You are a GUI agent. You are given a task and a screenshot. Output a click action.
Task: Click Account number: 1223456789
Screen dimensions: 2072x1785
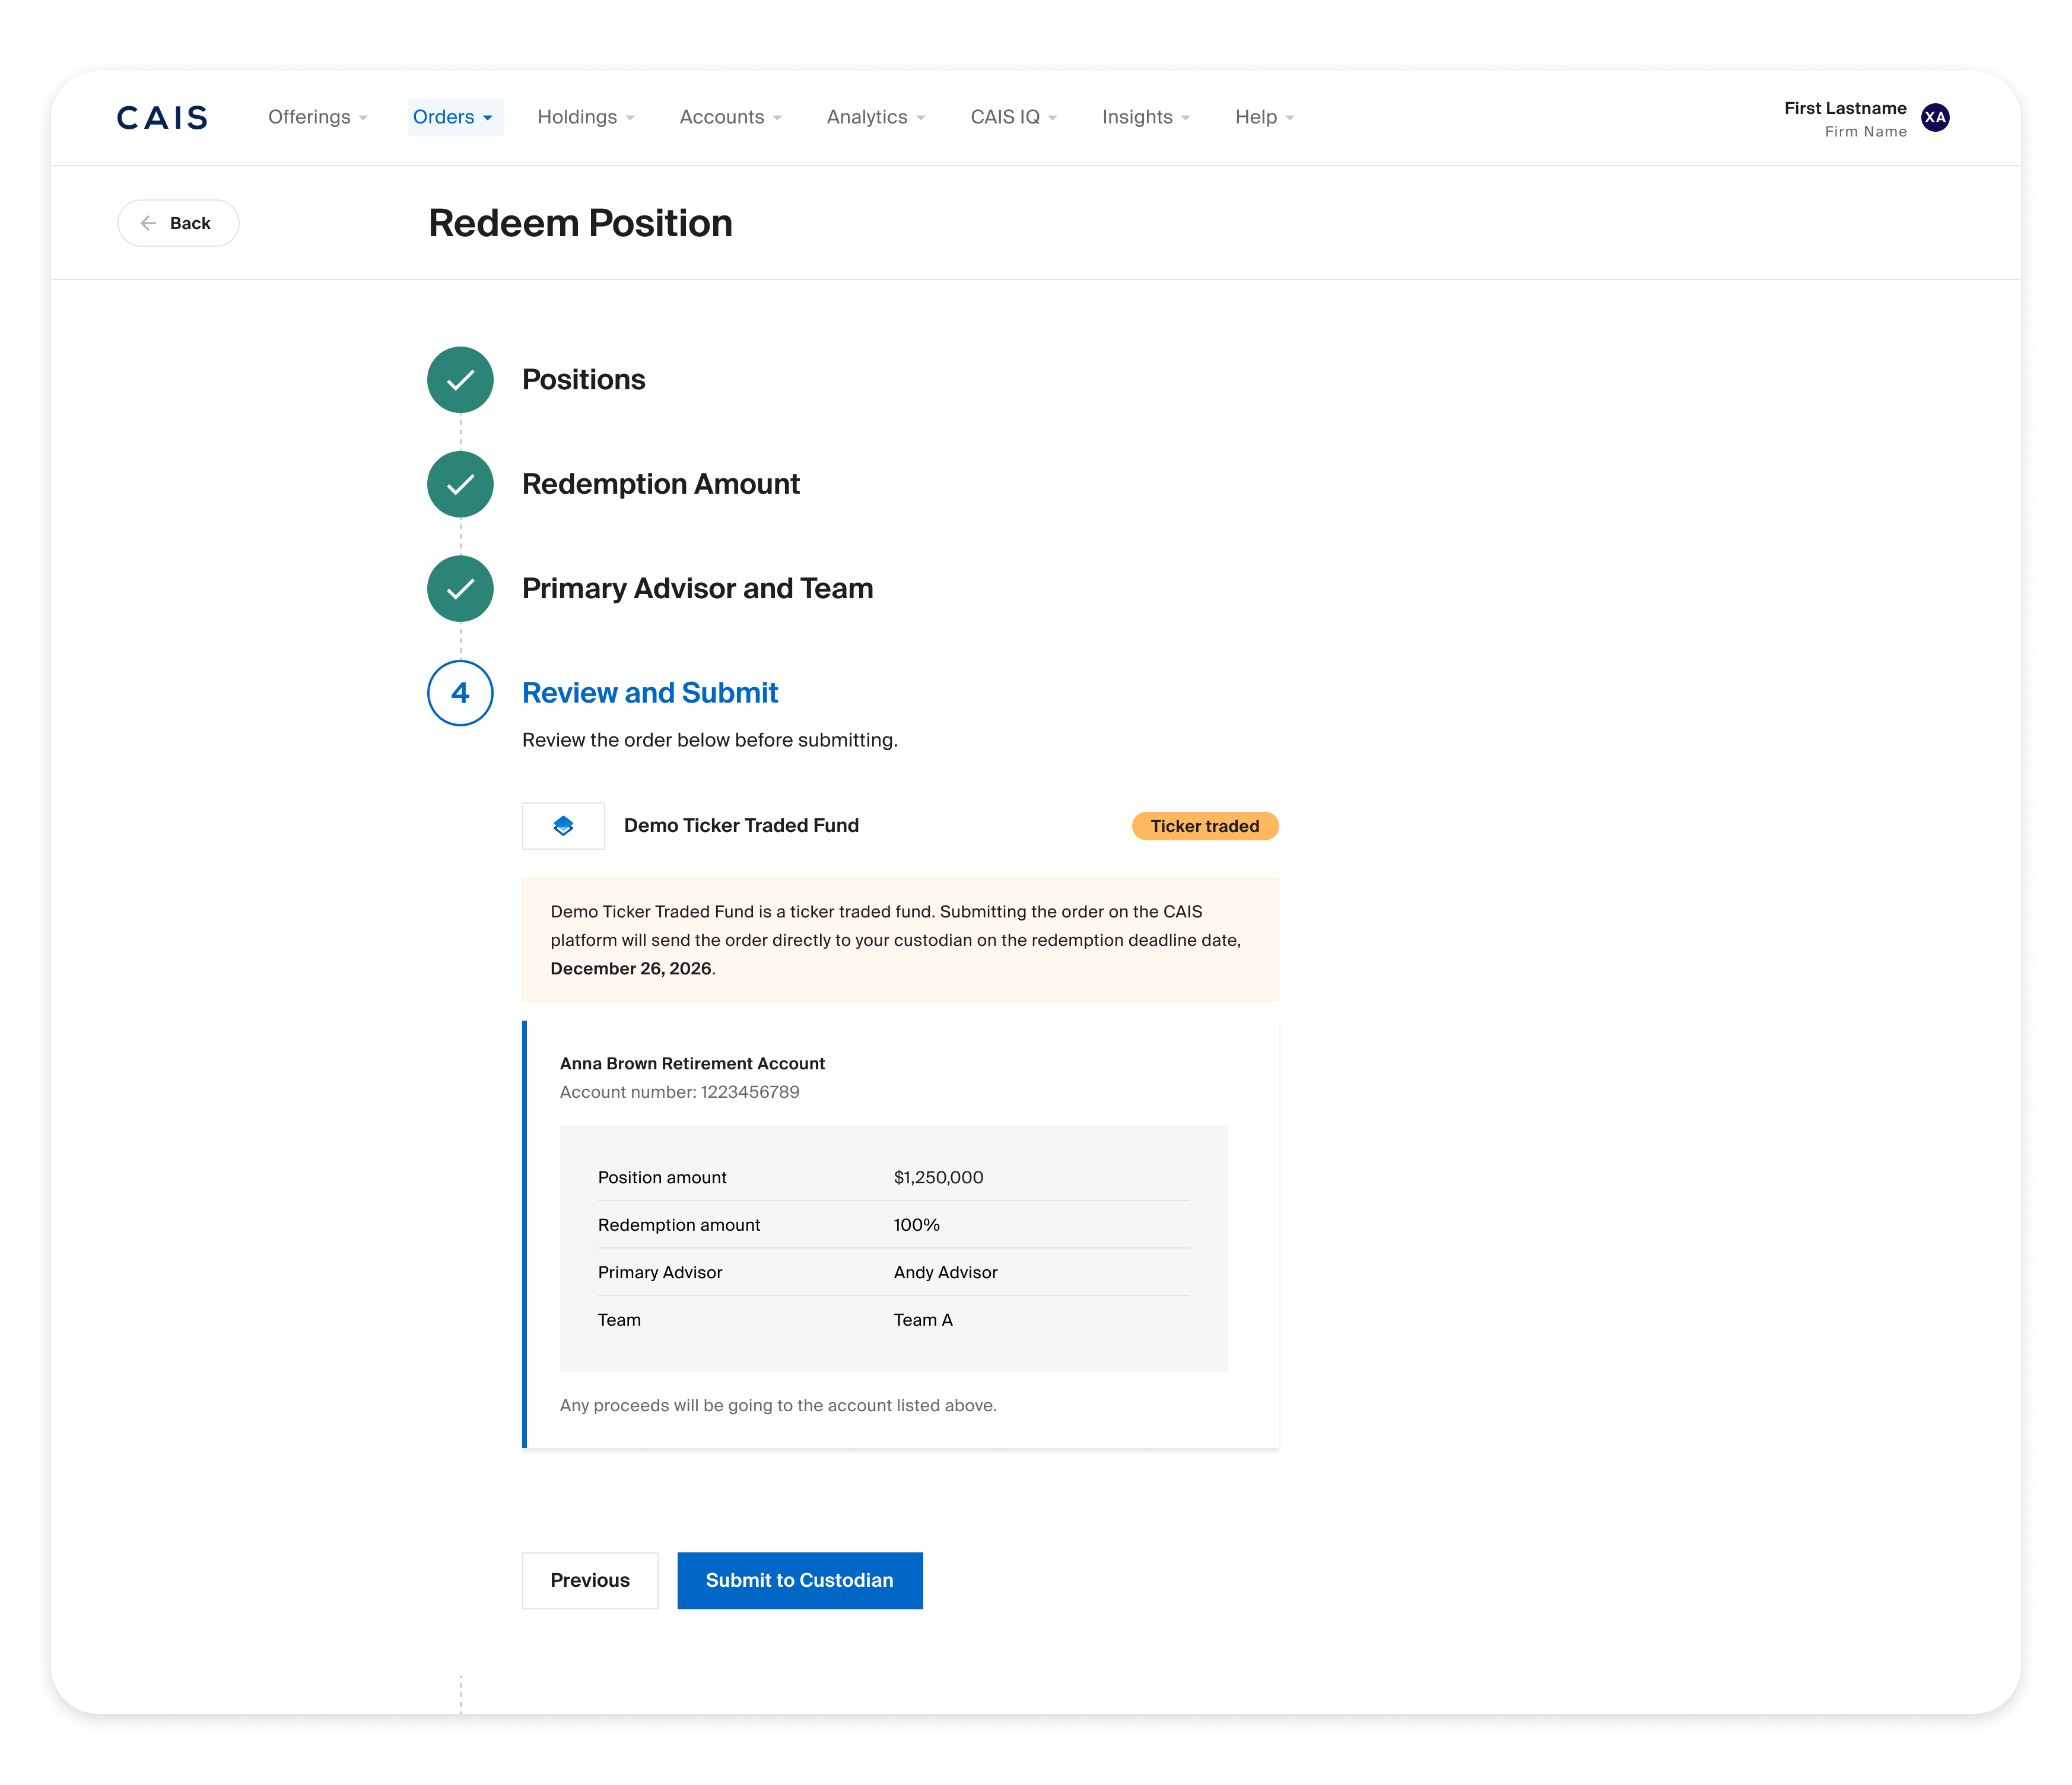click(679, 1092)
